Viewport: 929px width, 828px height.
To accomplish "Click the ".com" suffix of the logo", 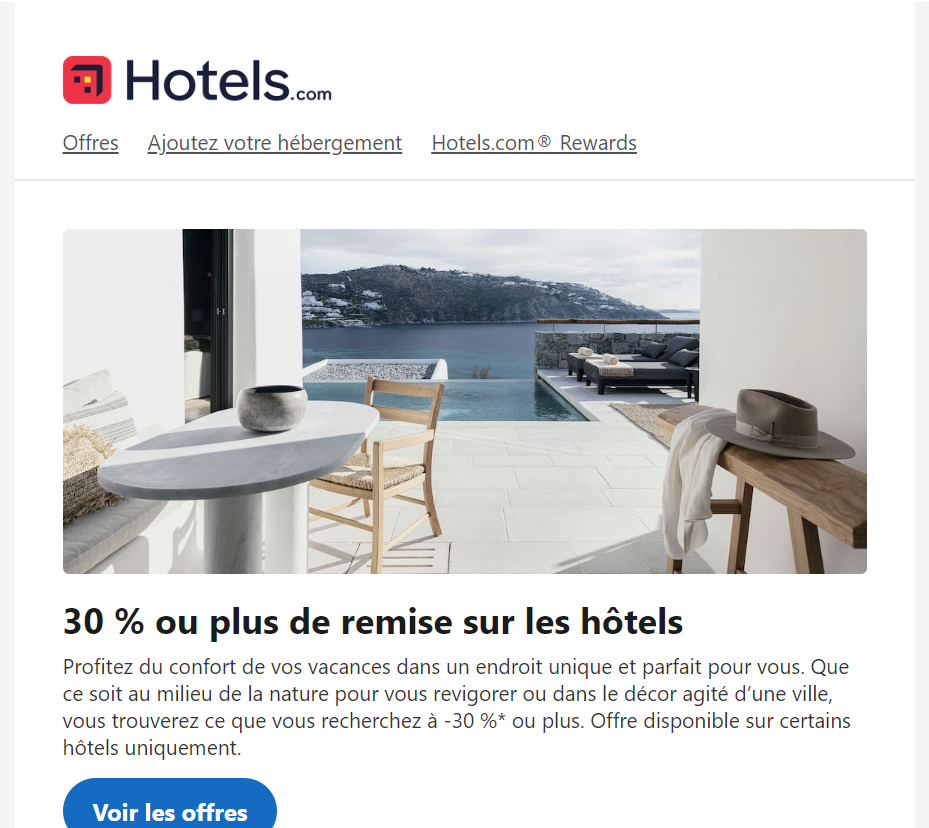I will tap(311, 94).
